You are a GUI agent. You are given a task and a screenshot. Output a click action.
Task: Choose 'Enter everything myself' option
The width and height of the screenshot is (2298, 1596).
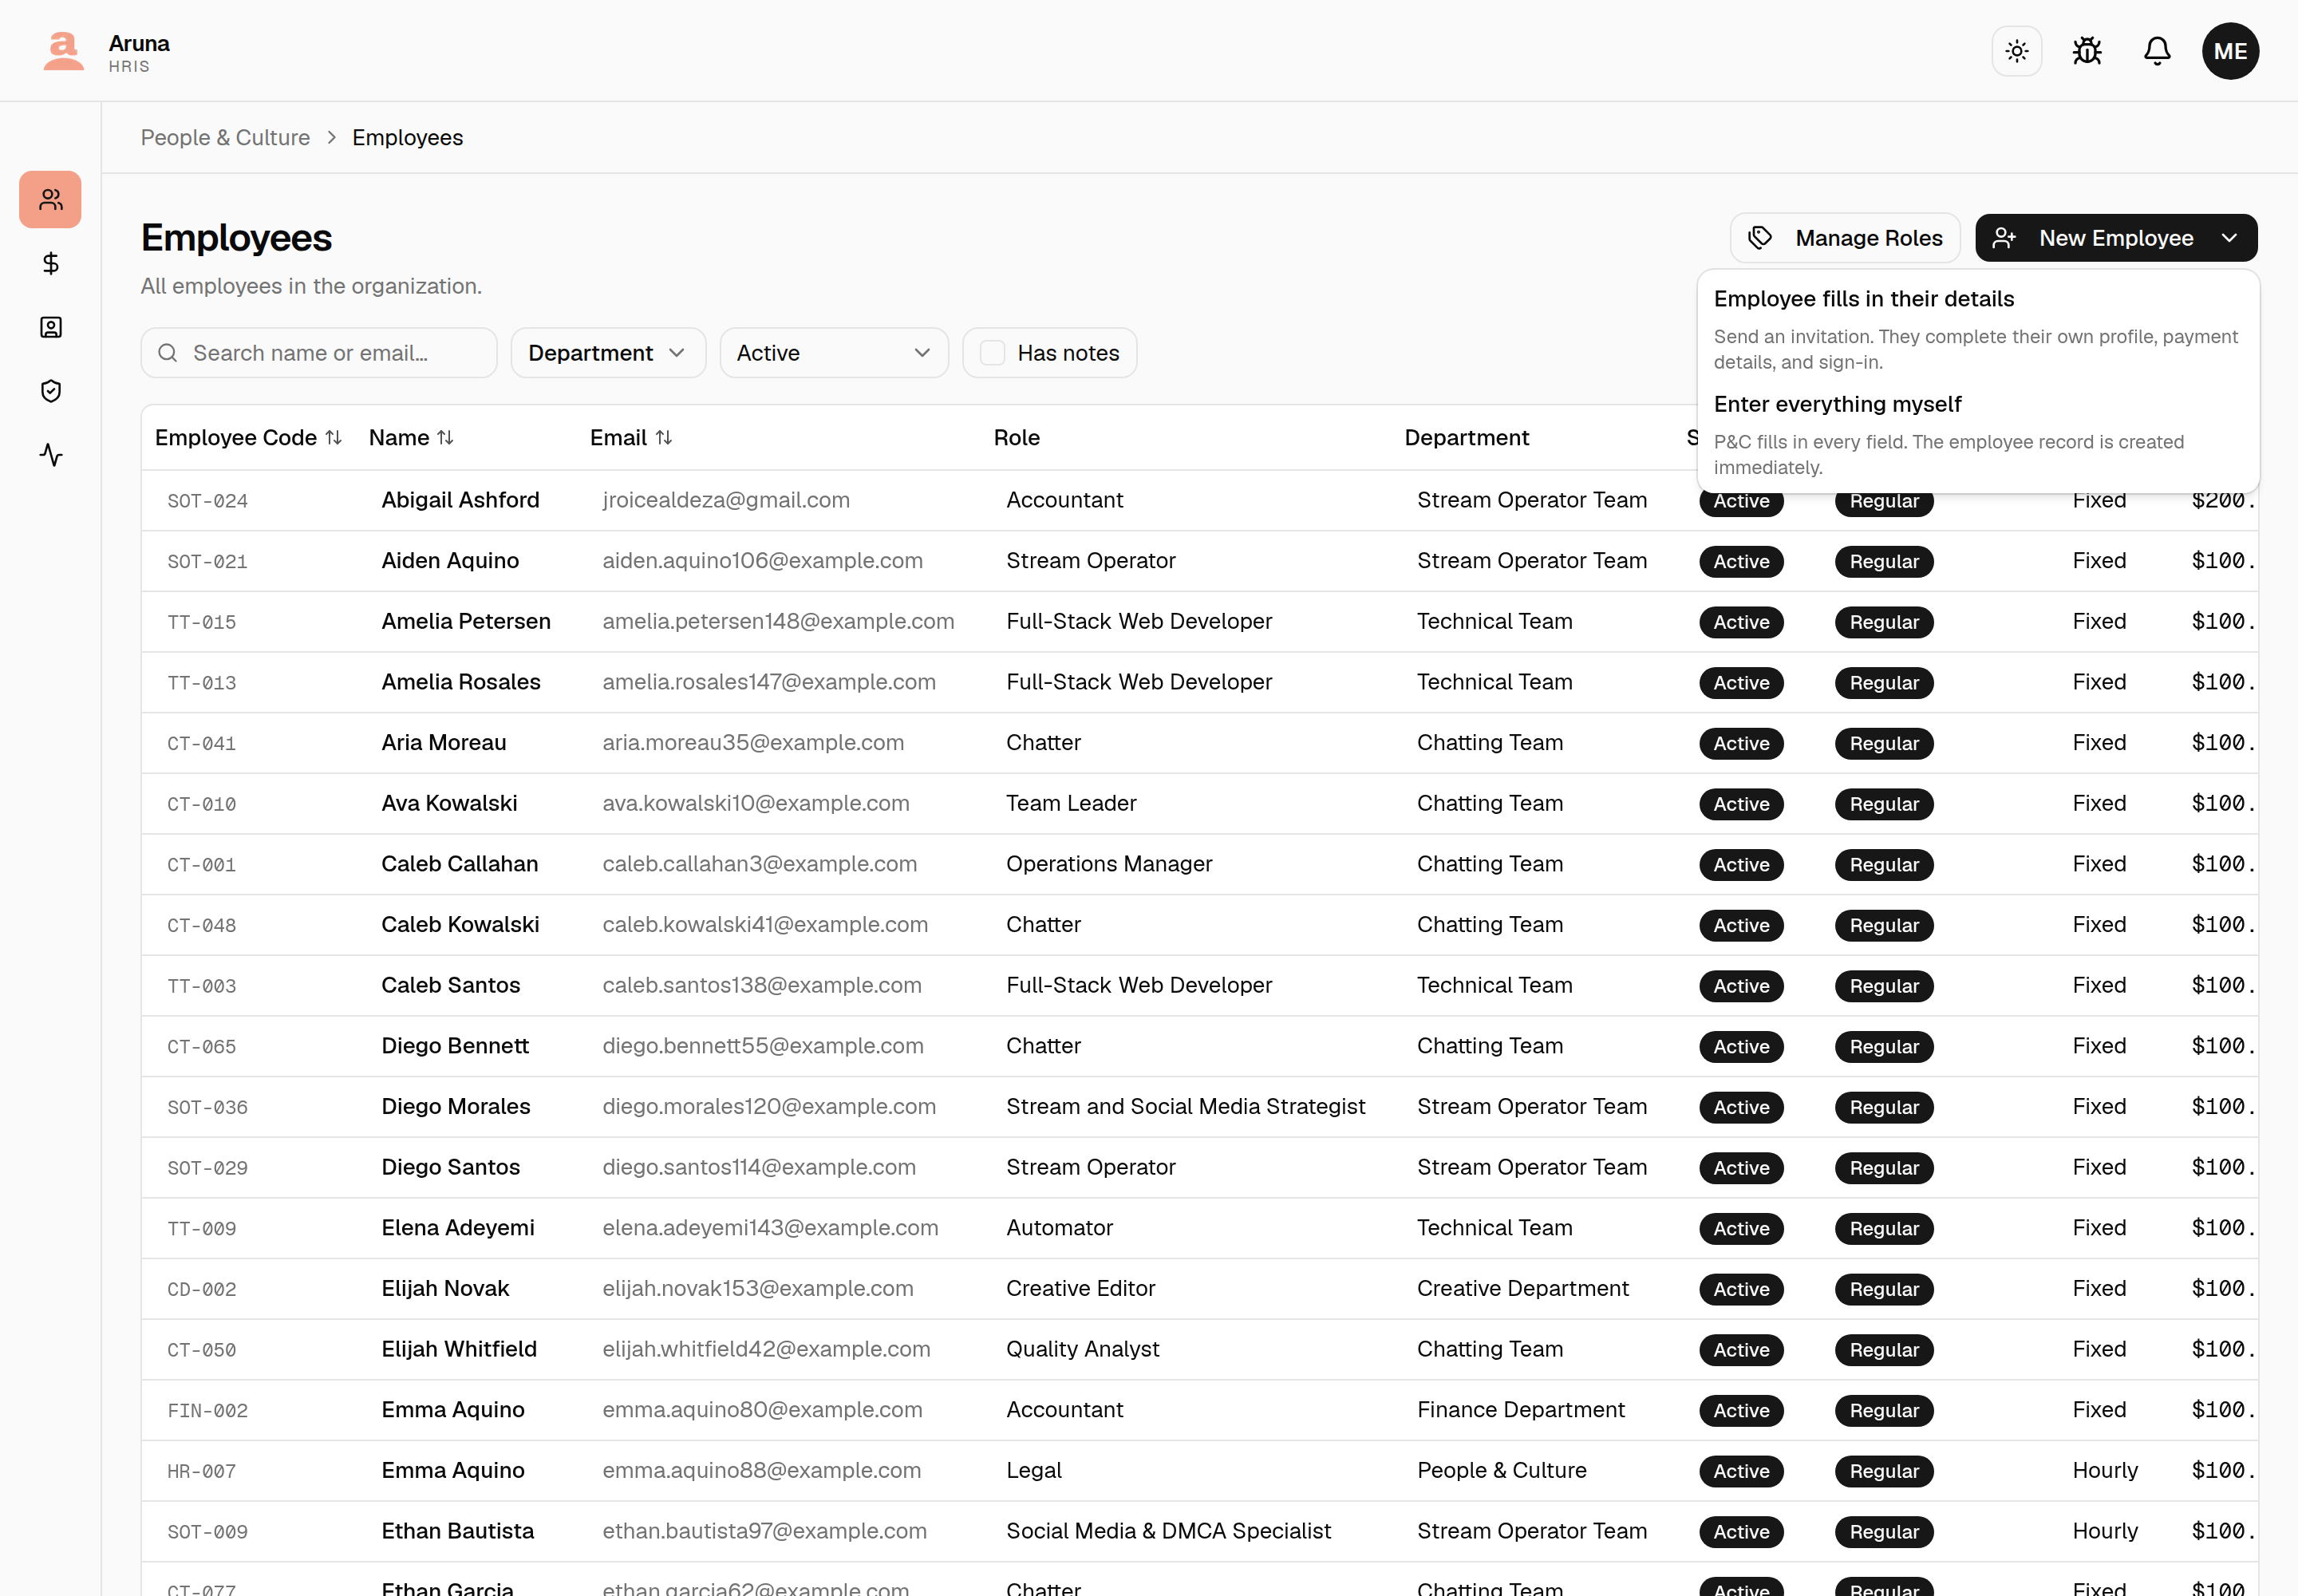(1977, 435)
